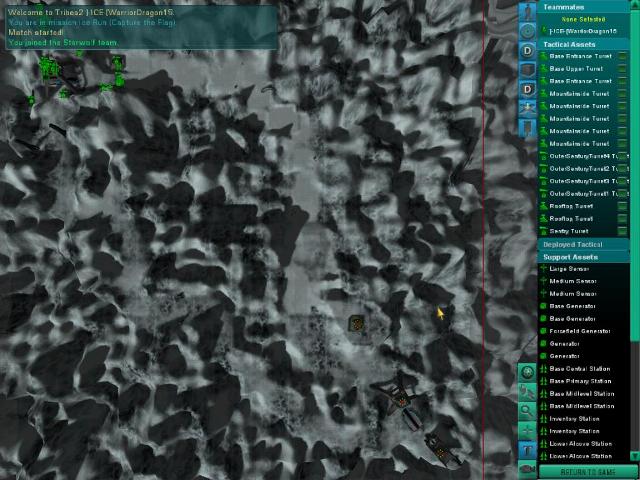The width and height of the screenshot is (640, 480).
Task: Select the Base Upper Turret row
Action: pyautogui.click(x=584, y=69)
